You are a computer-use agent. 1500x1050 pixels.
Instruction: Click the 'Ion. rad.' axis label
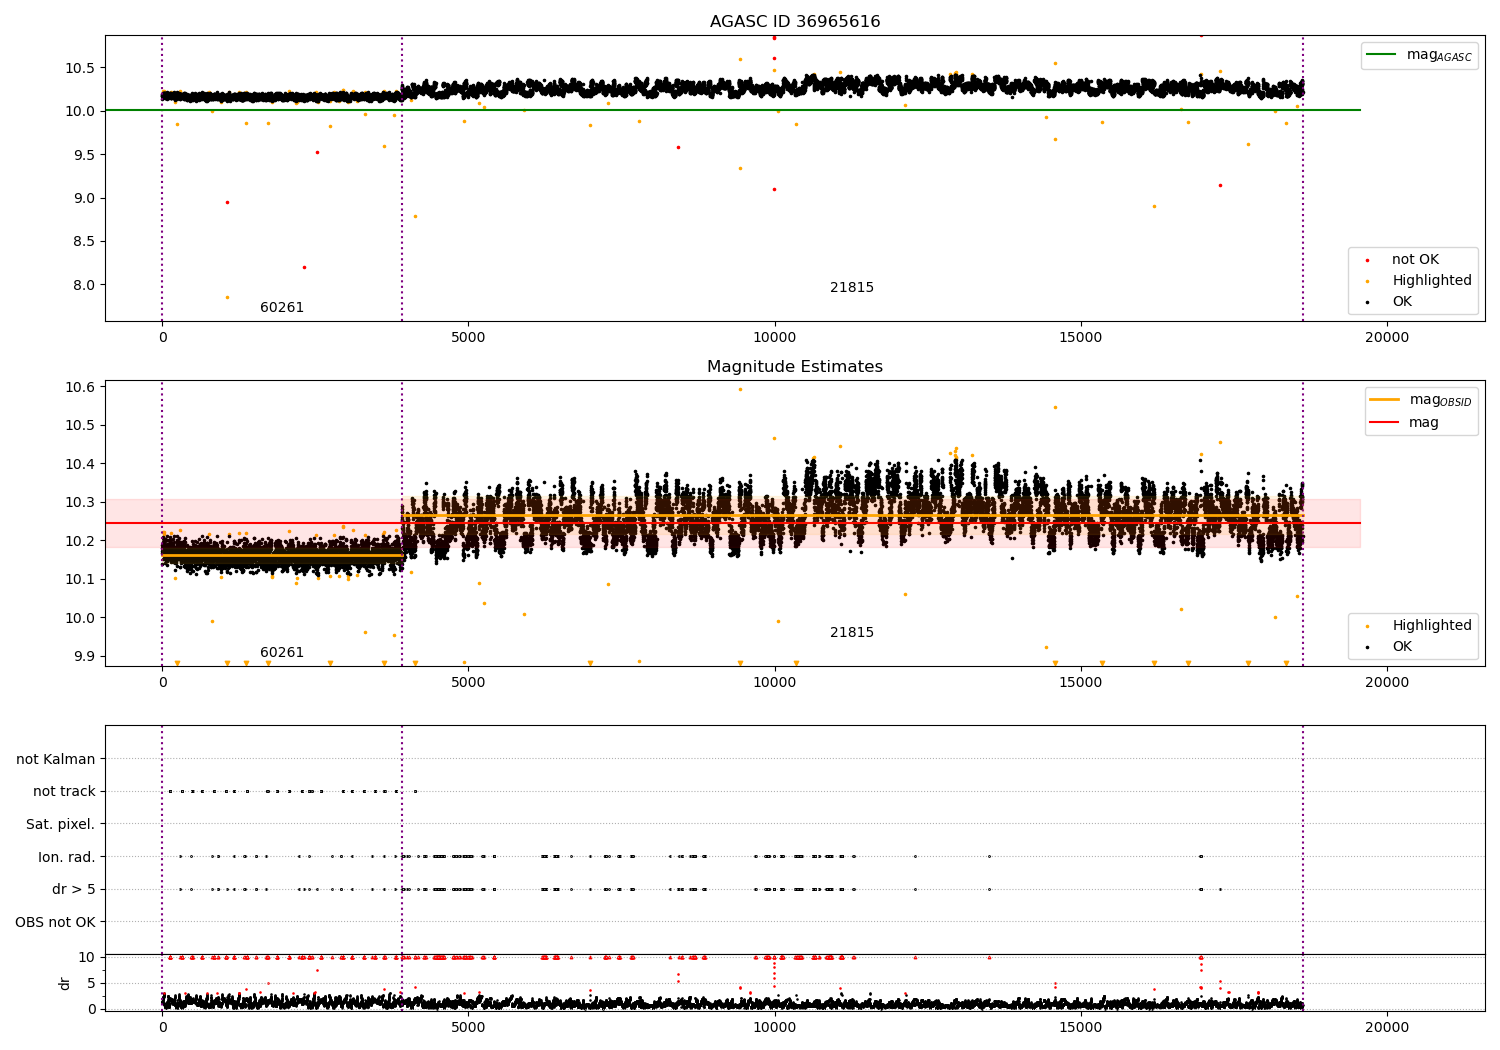click(67, 857)
